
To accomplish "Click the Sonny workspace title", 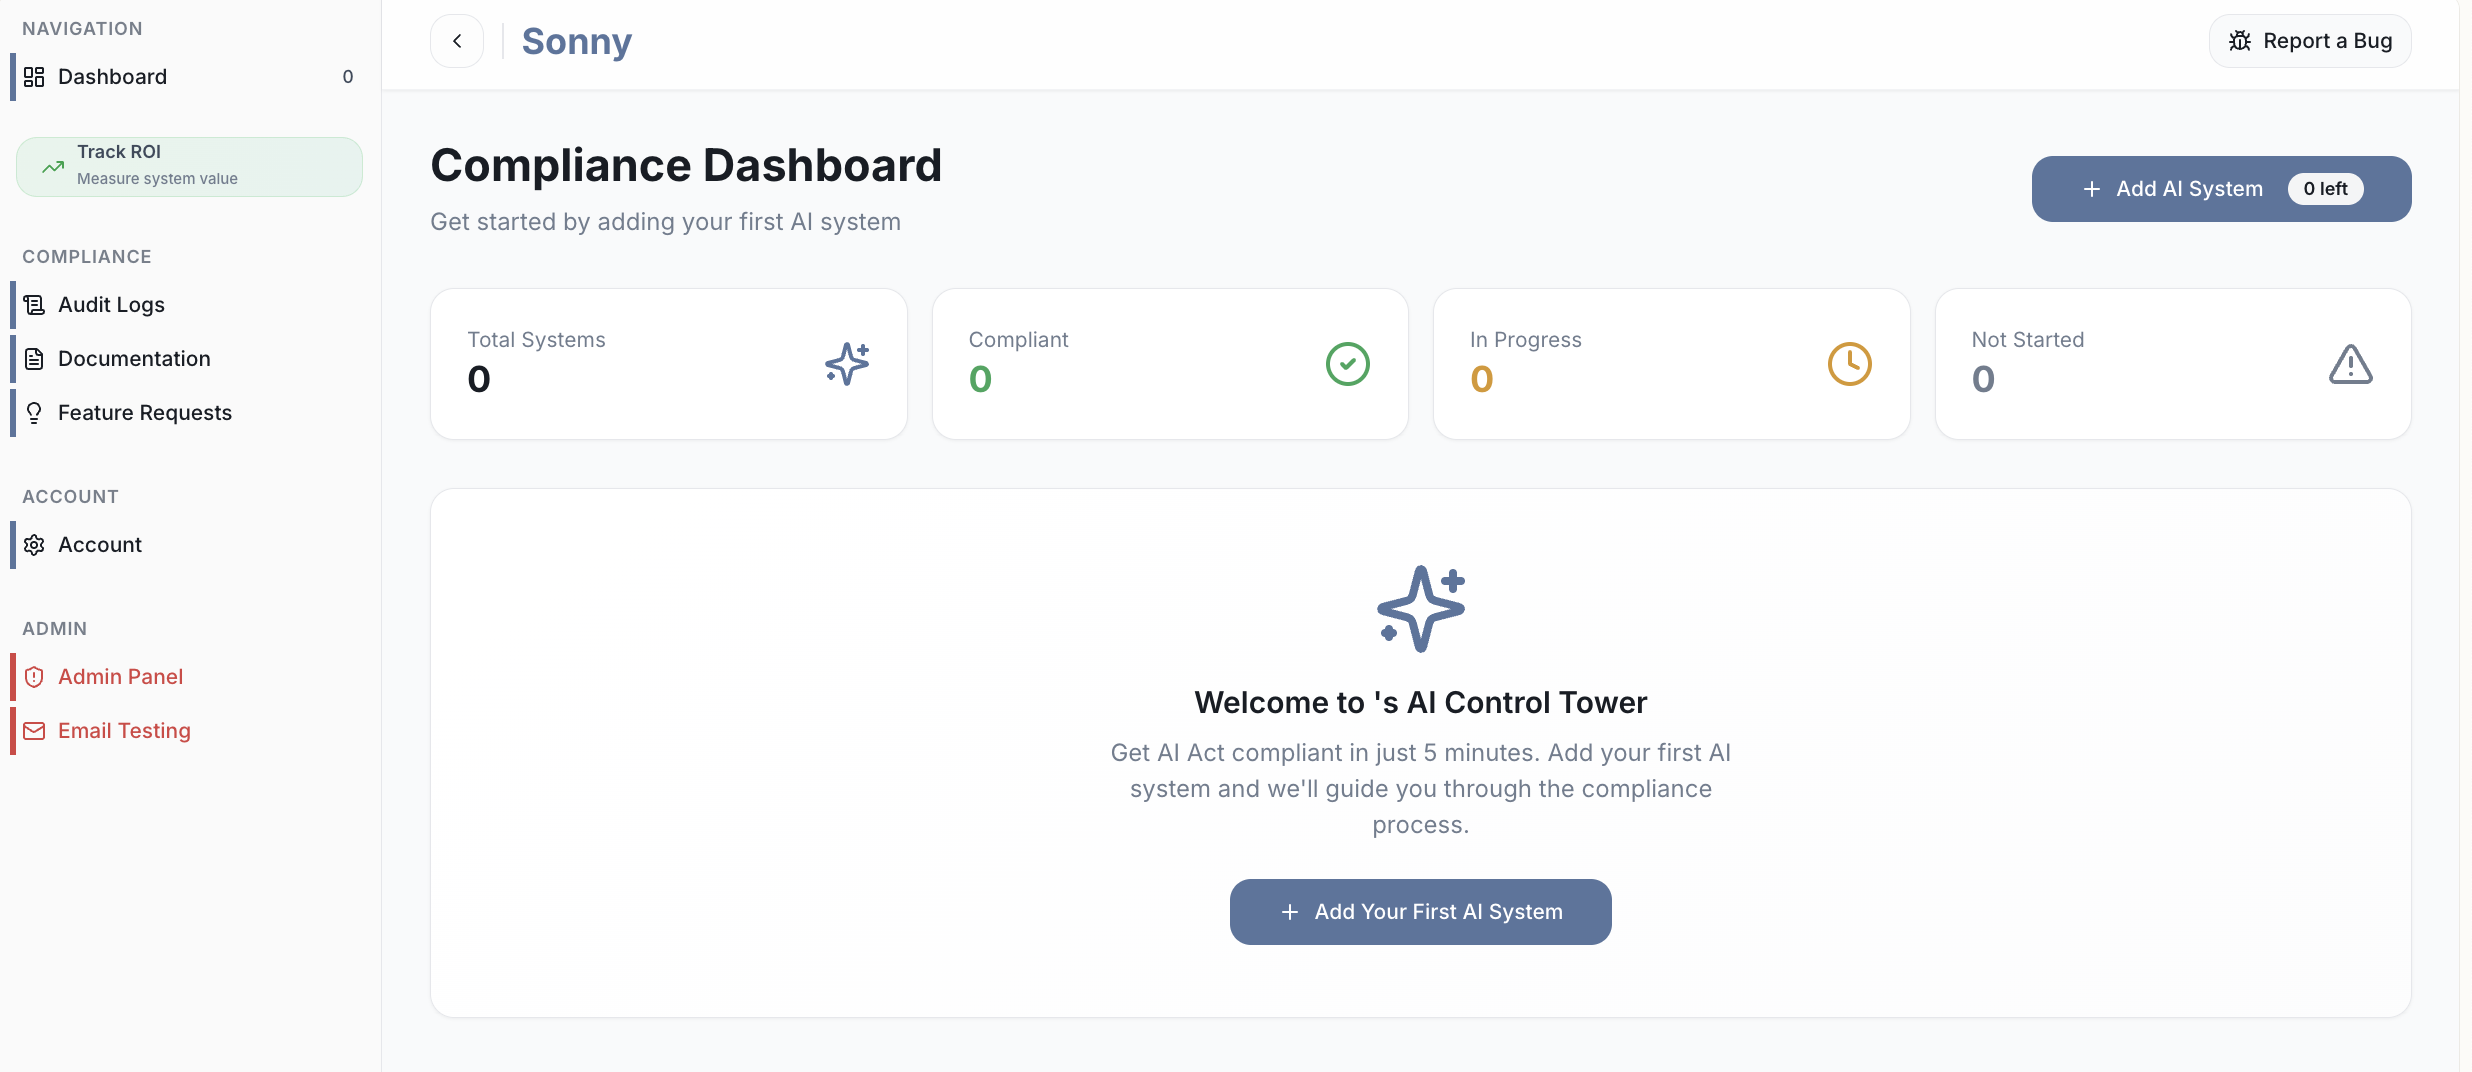I will point(577,41).
